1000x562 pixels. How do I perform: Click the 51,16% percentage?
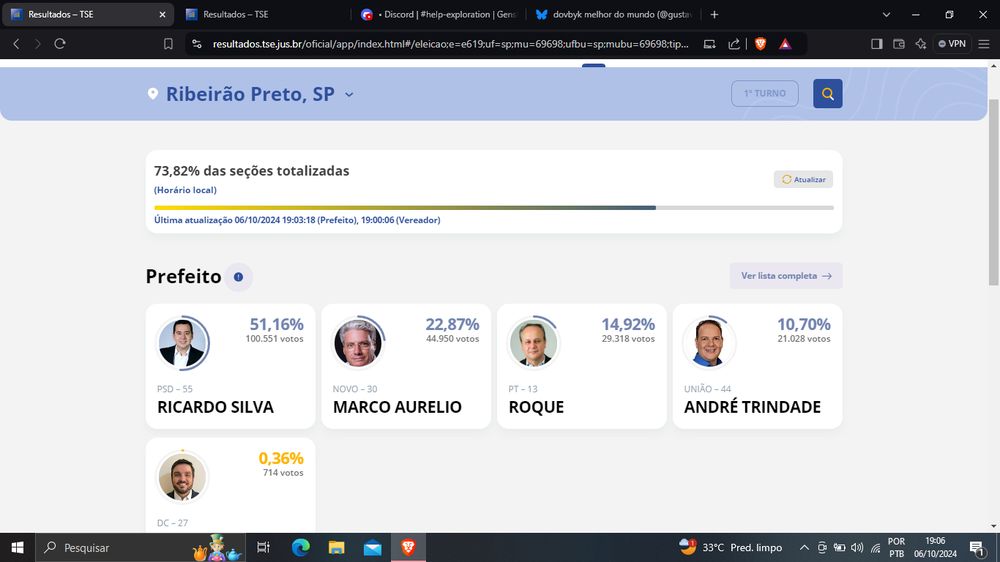(x=276, y=324)
